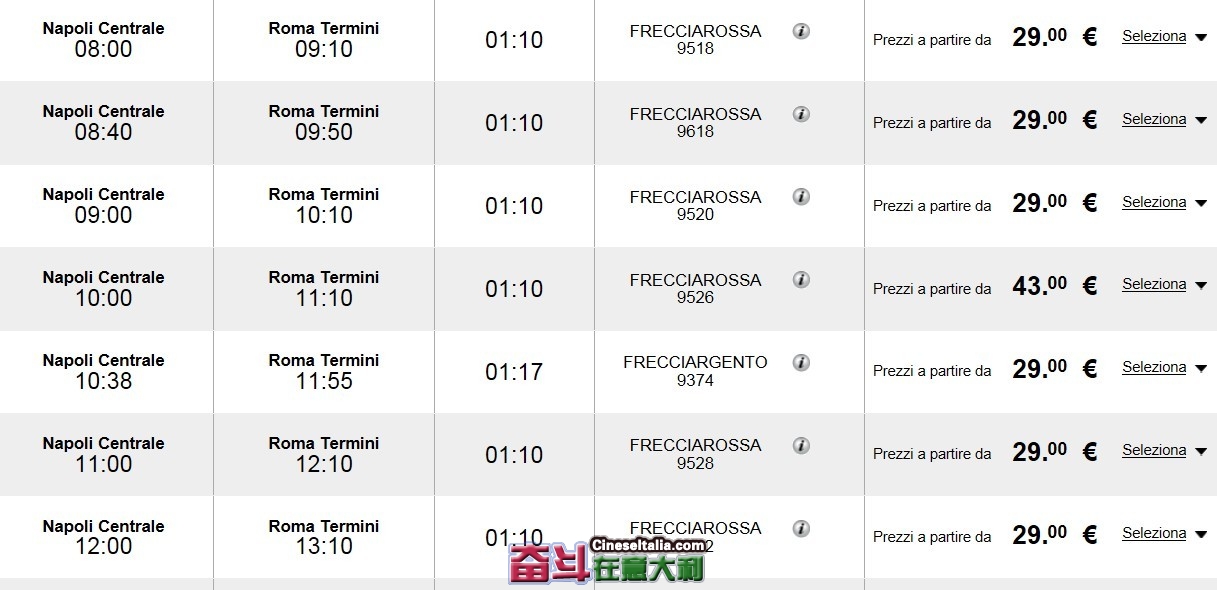1217x590 pixels.
Task: Expand arrow next to Seleziona for 10:00 train
Action: (x=1201, y=286)
